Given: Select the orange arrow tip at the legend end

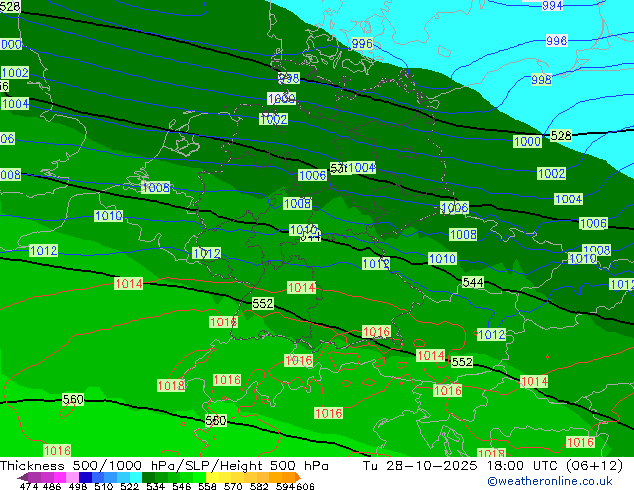Looking at the screenshot, I should coord(298,477).
